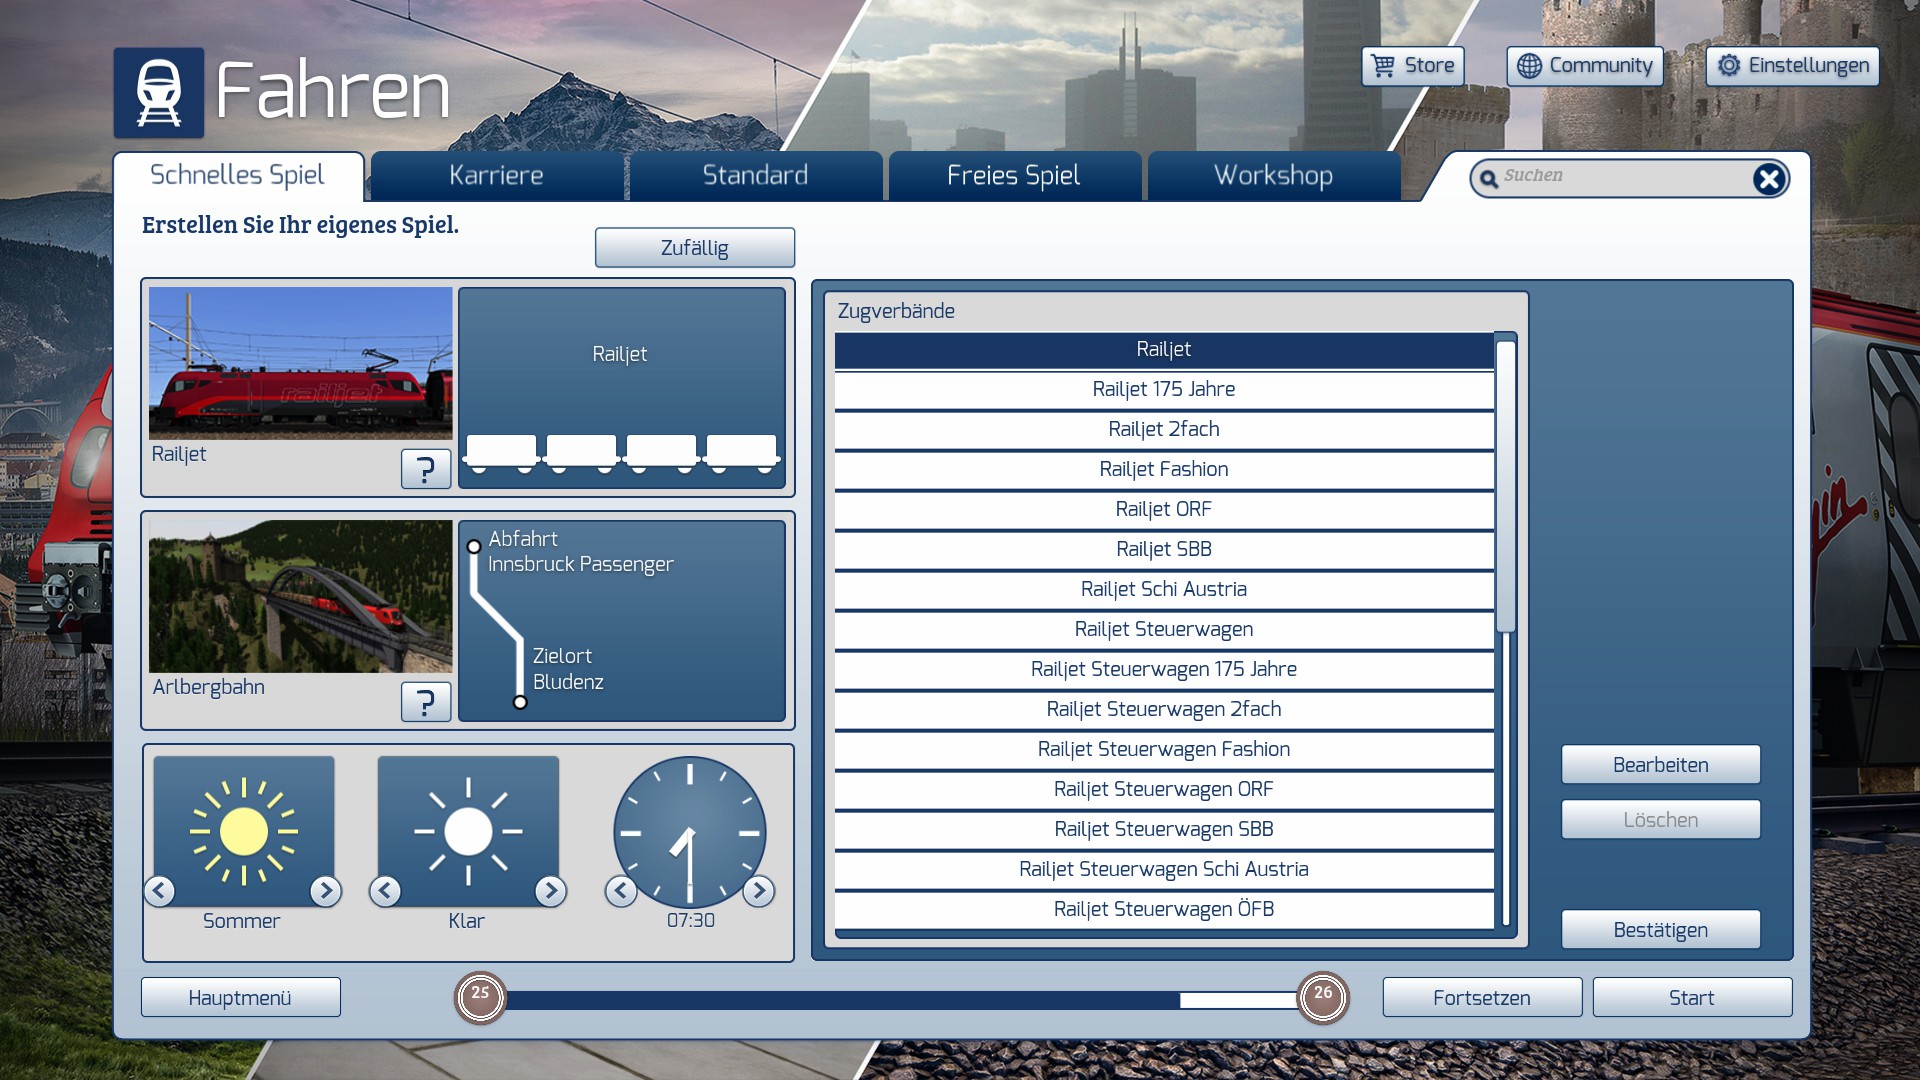Viewport: 1920px width, 1080px height.
Task: Click the Arlbergbahn help question mark
Action: pos(426,702)
